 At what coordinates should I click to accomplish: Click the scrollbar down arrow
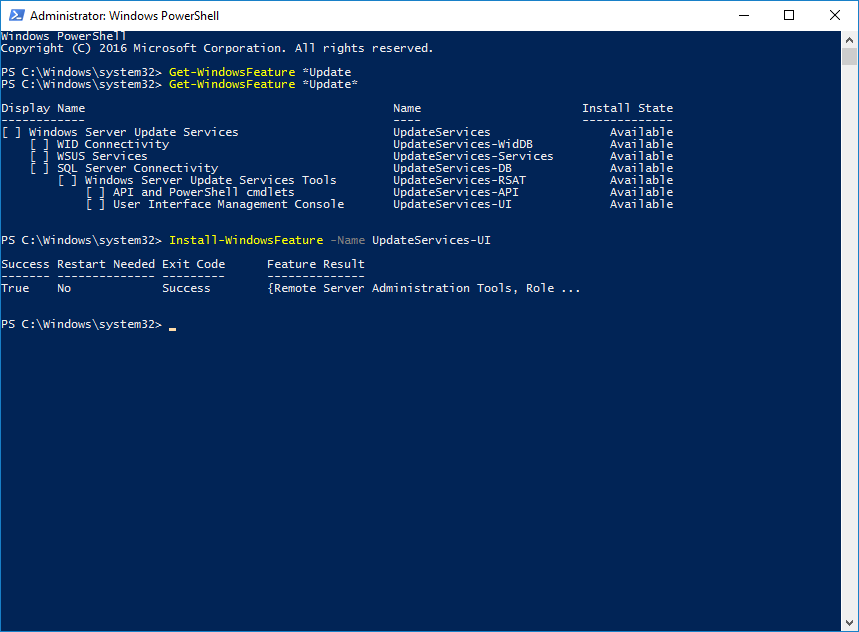coord(850,623)
